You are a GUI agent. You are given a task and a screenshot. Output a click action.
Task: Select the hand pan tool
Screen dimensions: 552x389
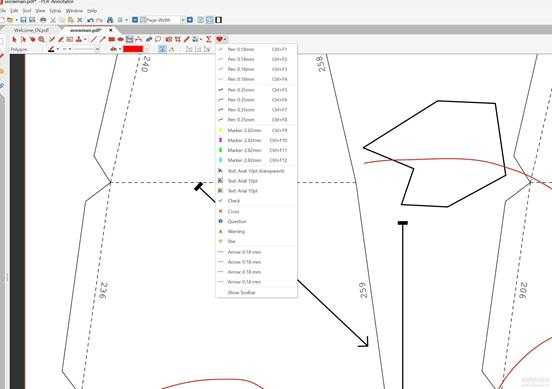32,39
